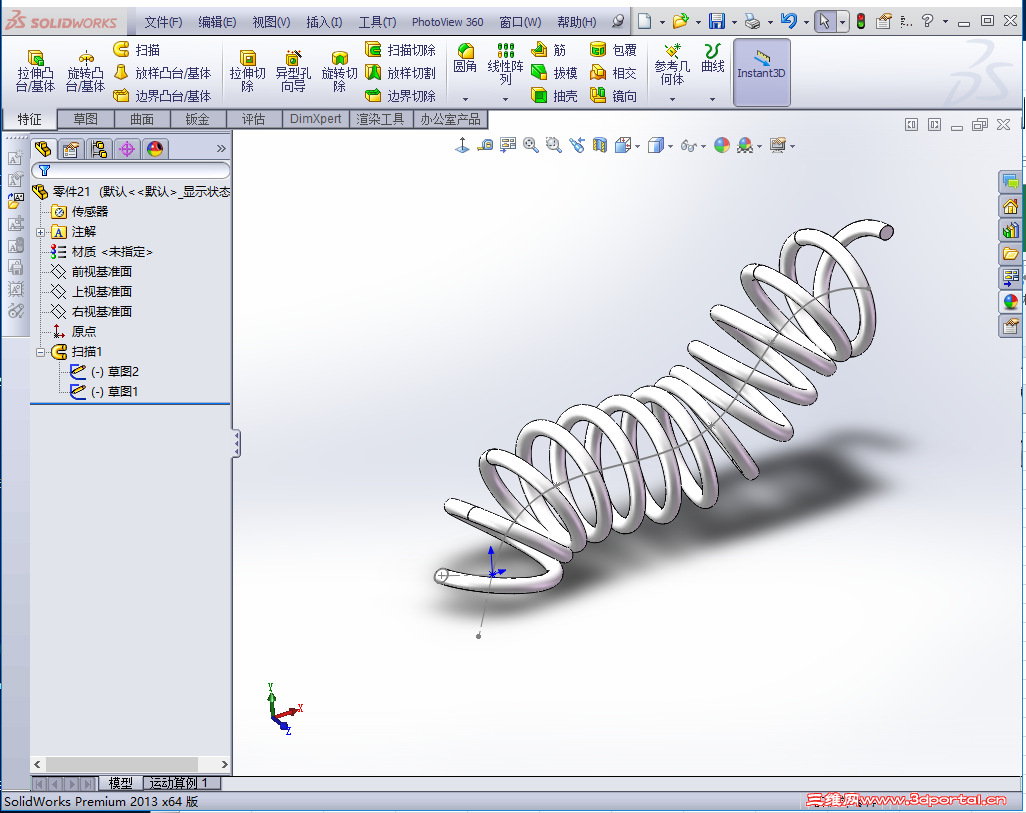Viewport: 1026px width, 813px height.
Task: Open dropdown arrow under 参考几何体
Action: point(672,99)
